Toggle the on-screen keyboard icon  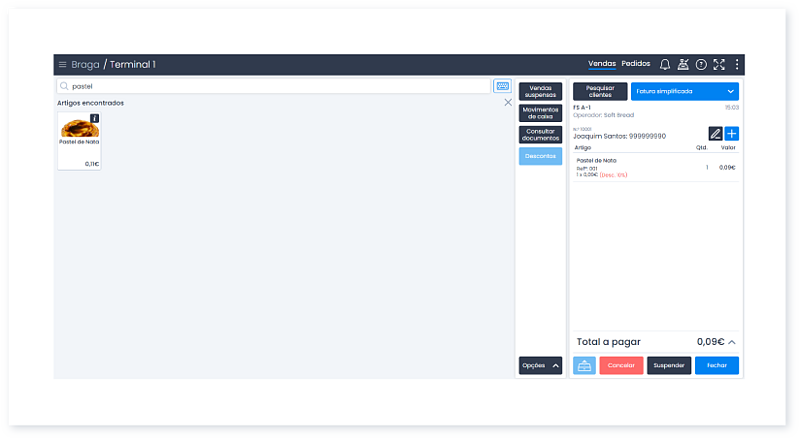point(502,87)
